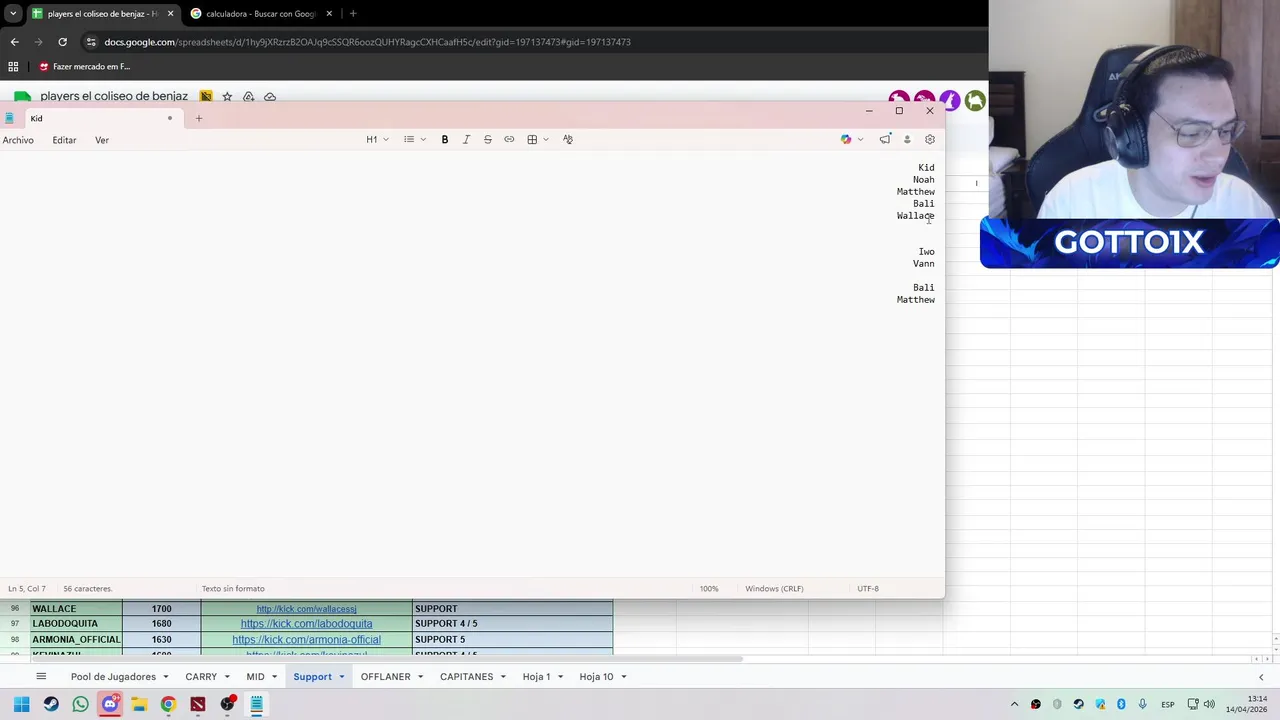Image resolution: width=1280 pixels, height=720 pixels.
Task: Click the 100% zoom status in Notepad
Action: tap(709, 589)
